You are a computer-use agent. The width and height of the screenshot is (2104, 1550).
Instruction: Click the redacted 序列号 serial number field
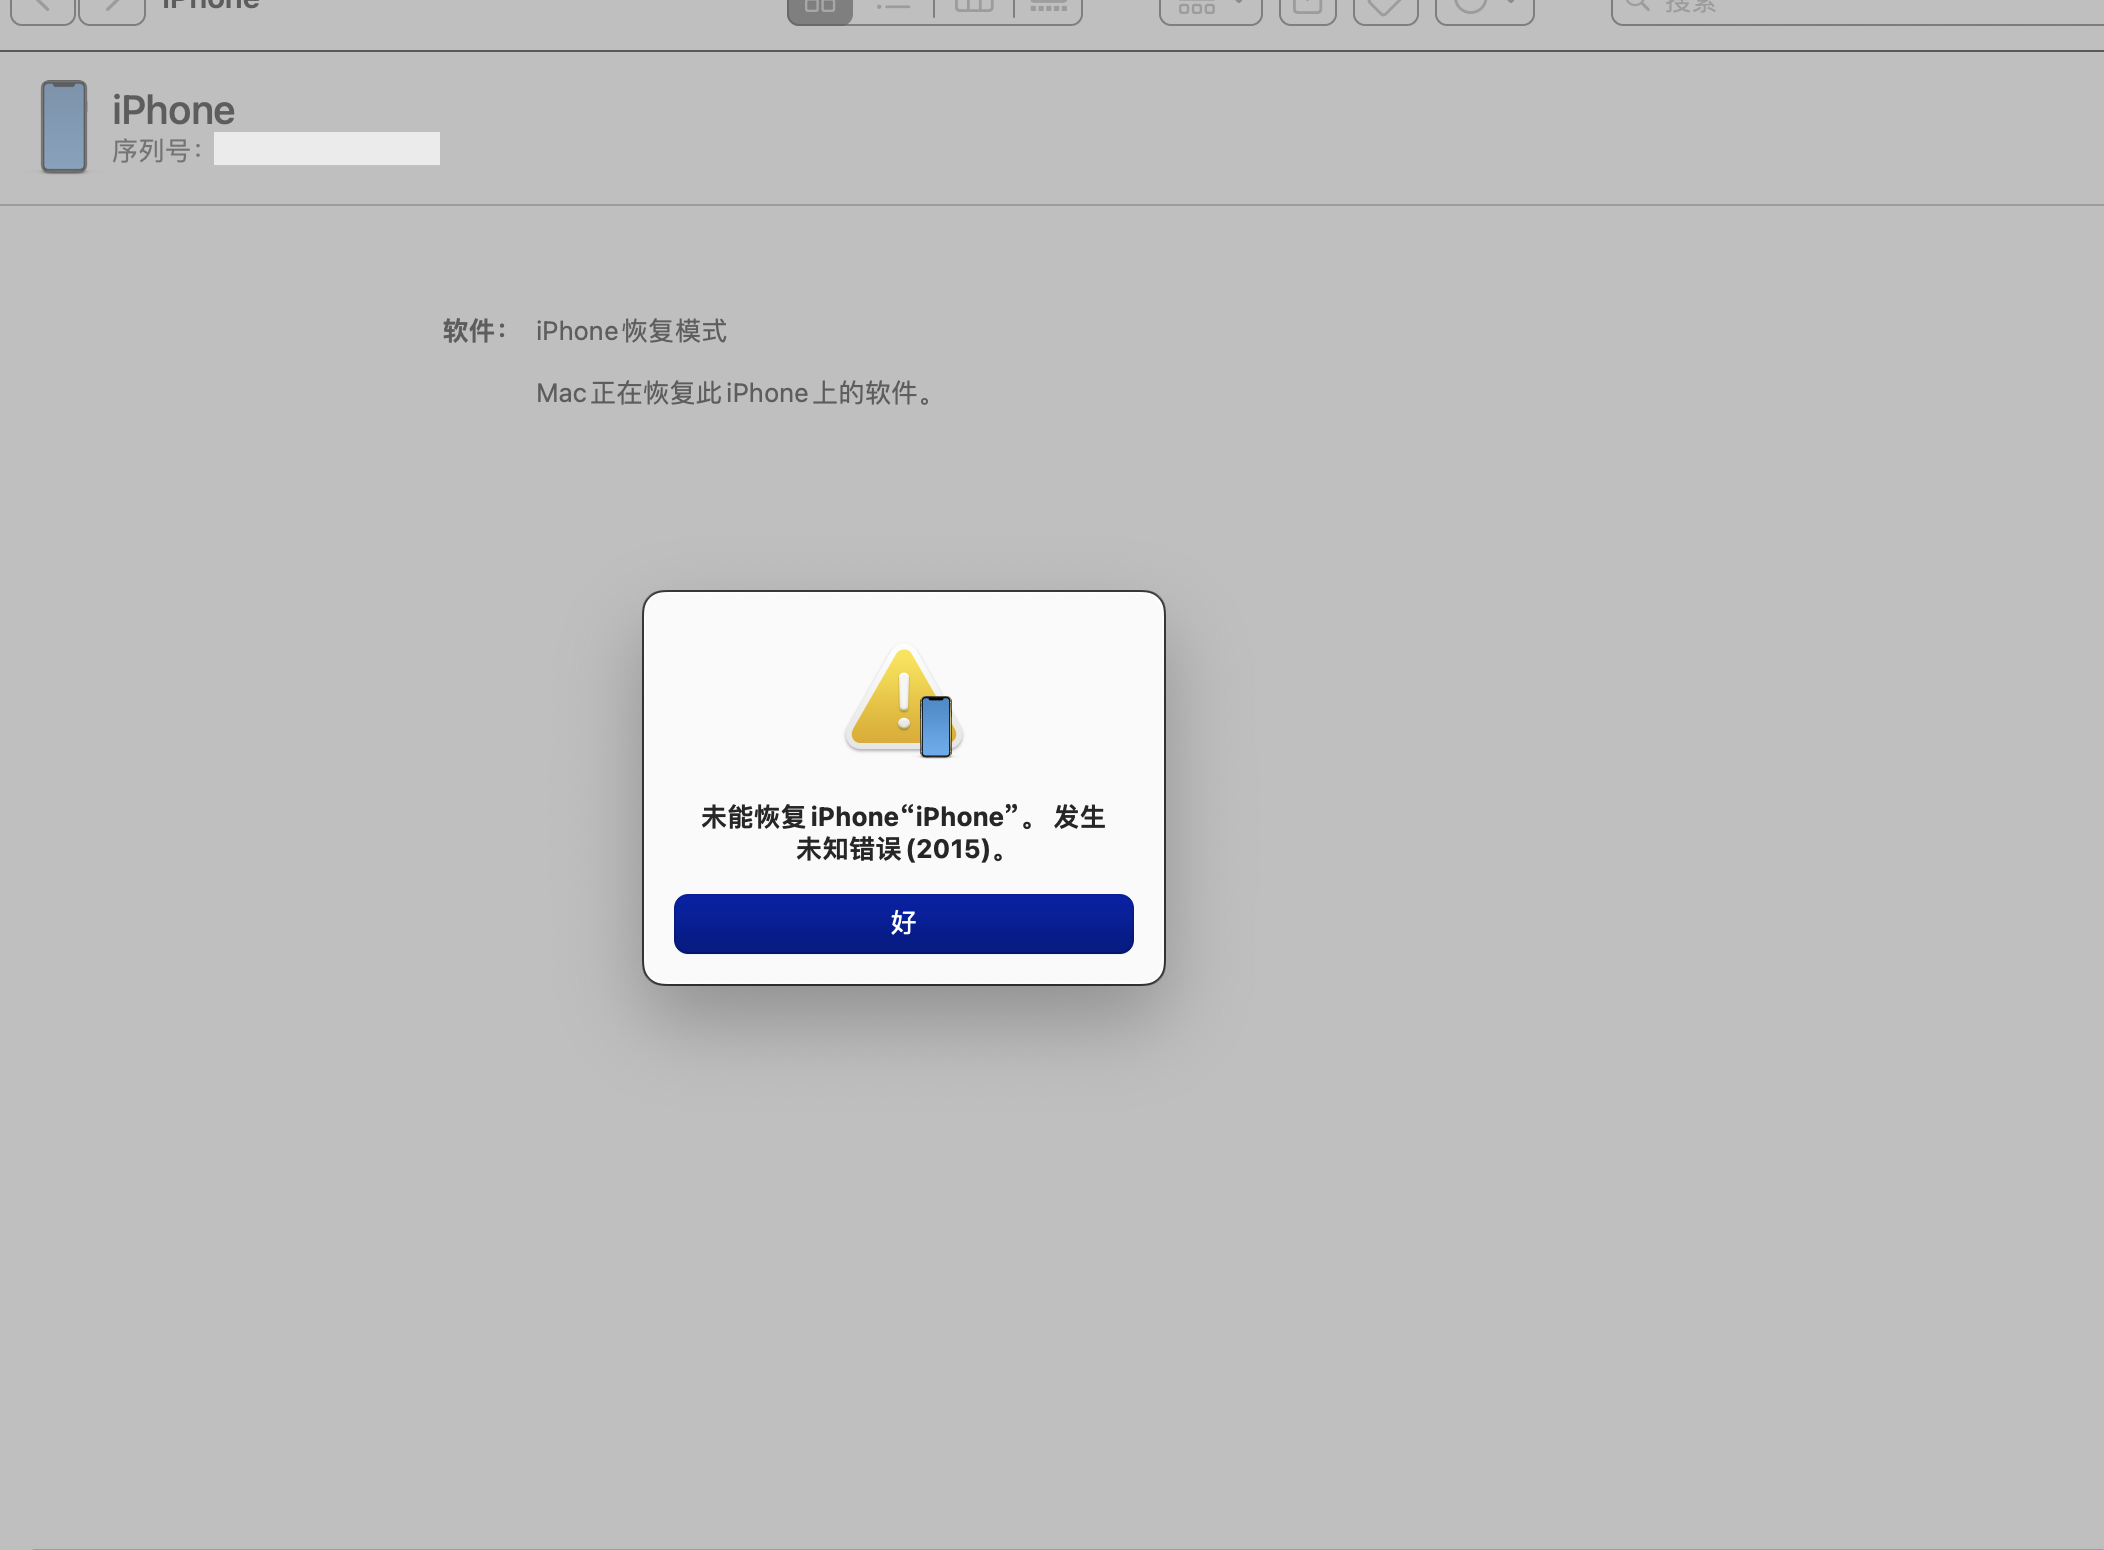[x=326, y=149]
